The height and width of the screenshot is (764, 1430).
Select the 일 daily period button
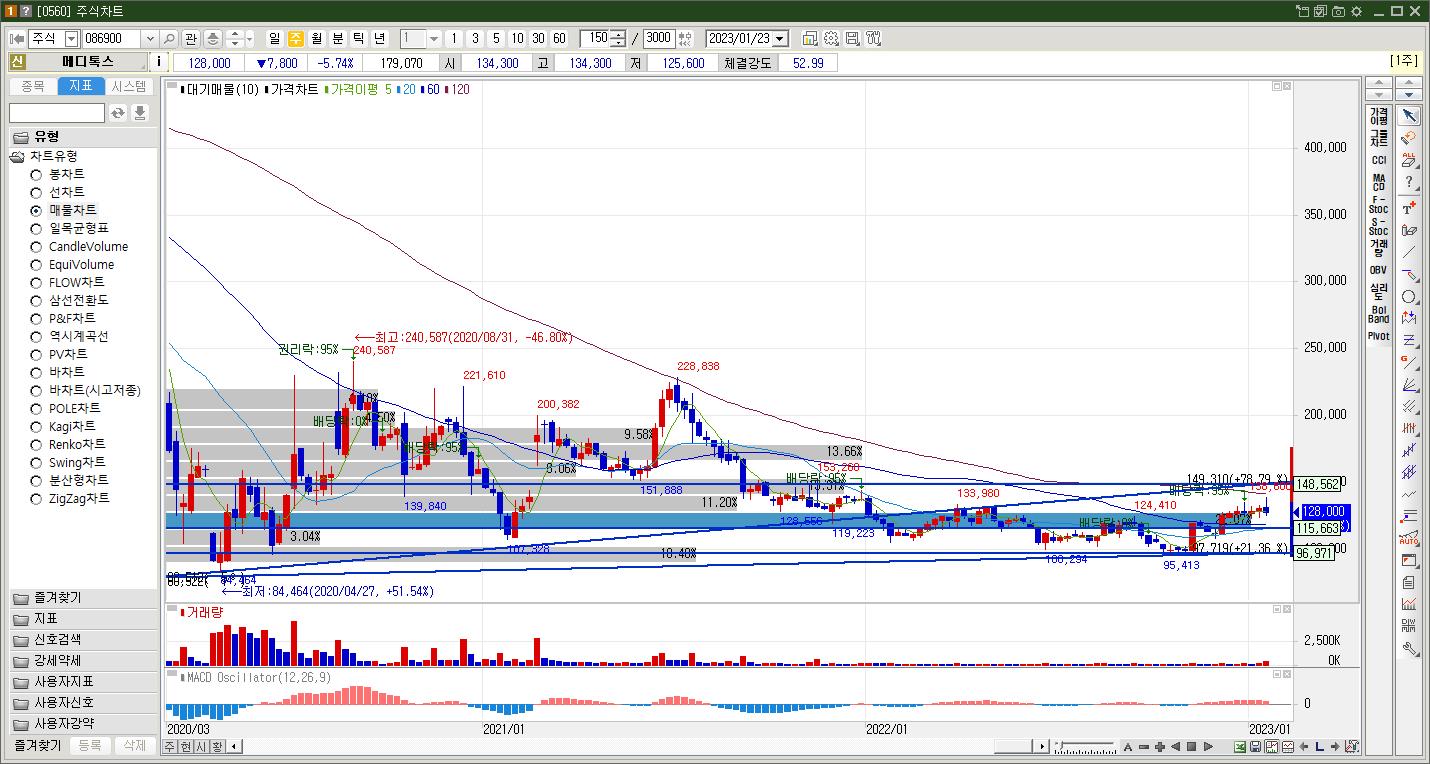click(275, 39)
